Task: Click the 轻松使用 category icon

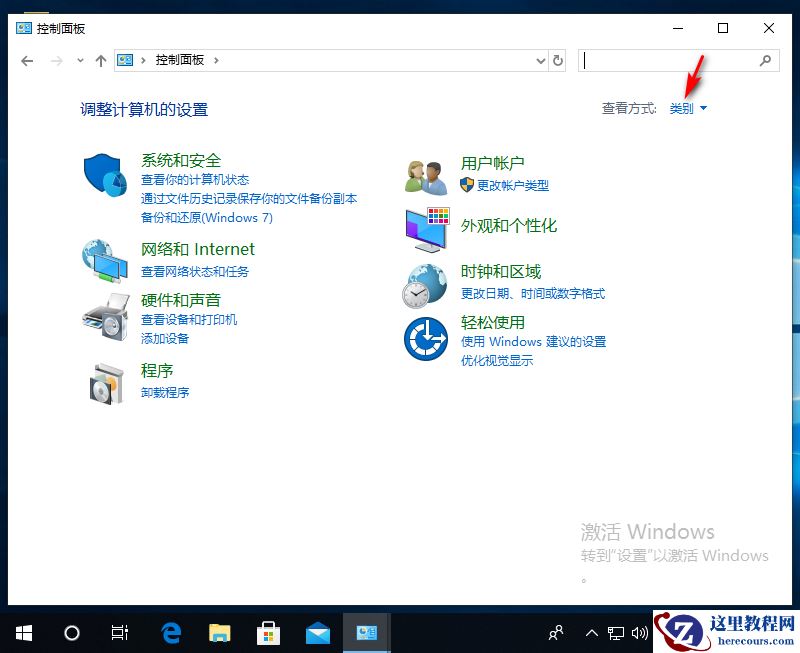Action: pyautogui.click(x=425, y=340)
